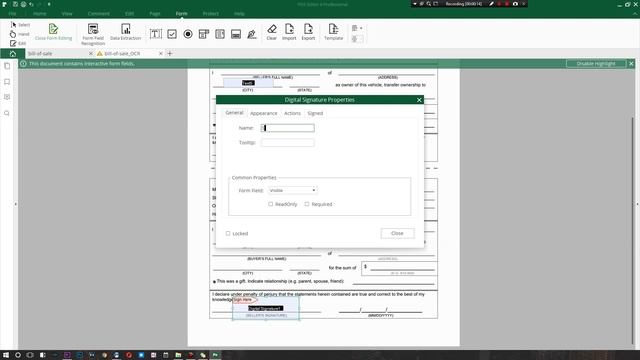The image size is (640, 360).
Task: Select the Radio Button field tool
Action: click(x=188, y=34)
